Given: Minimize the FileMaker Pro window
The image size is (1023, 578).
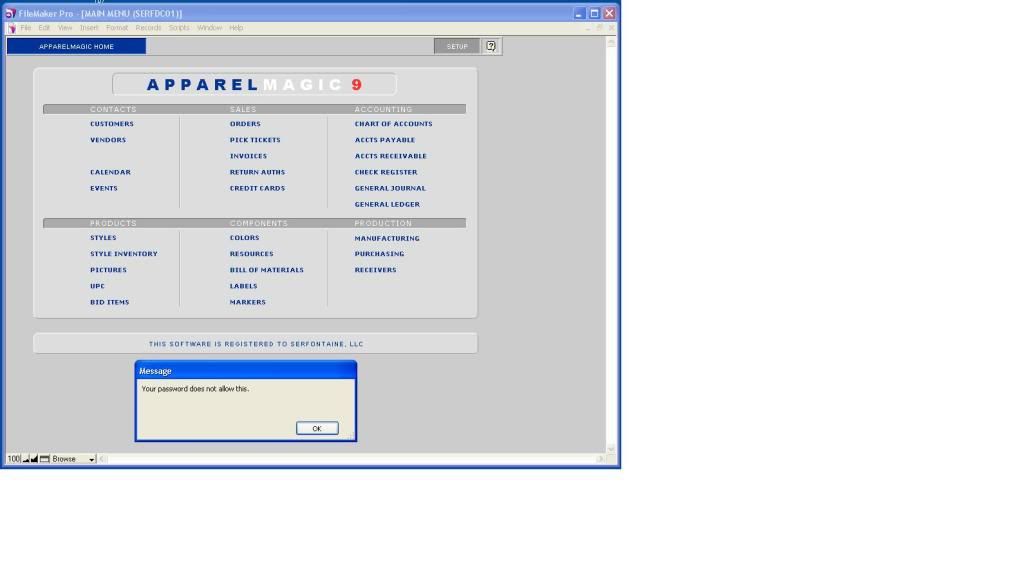Looking at the screenshot, I should [579, 13].
